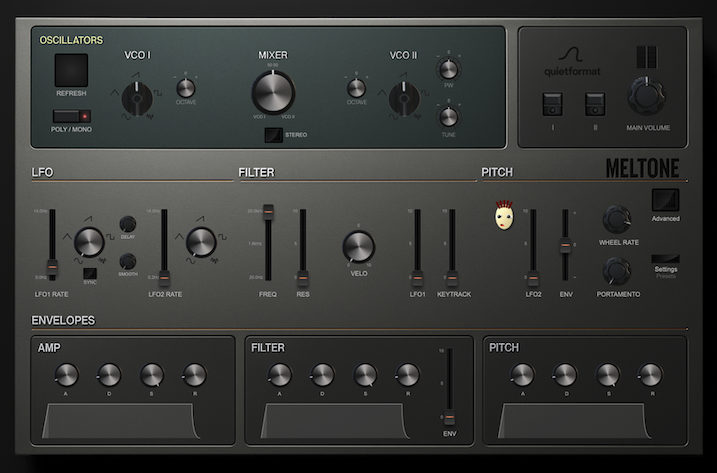Image resolution: width=717 pixels, height=473 pixels.
Task: Click the LFO2 waveform selector knob
Action: (x=201, y=242)
